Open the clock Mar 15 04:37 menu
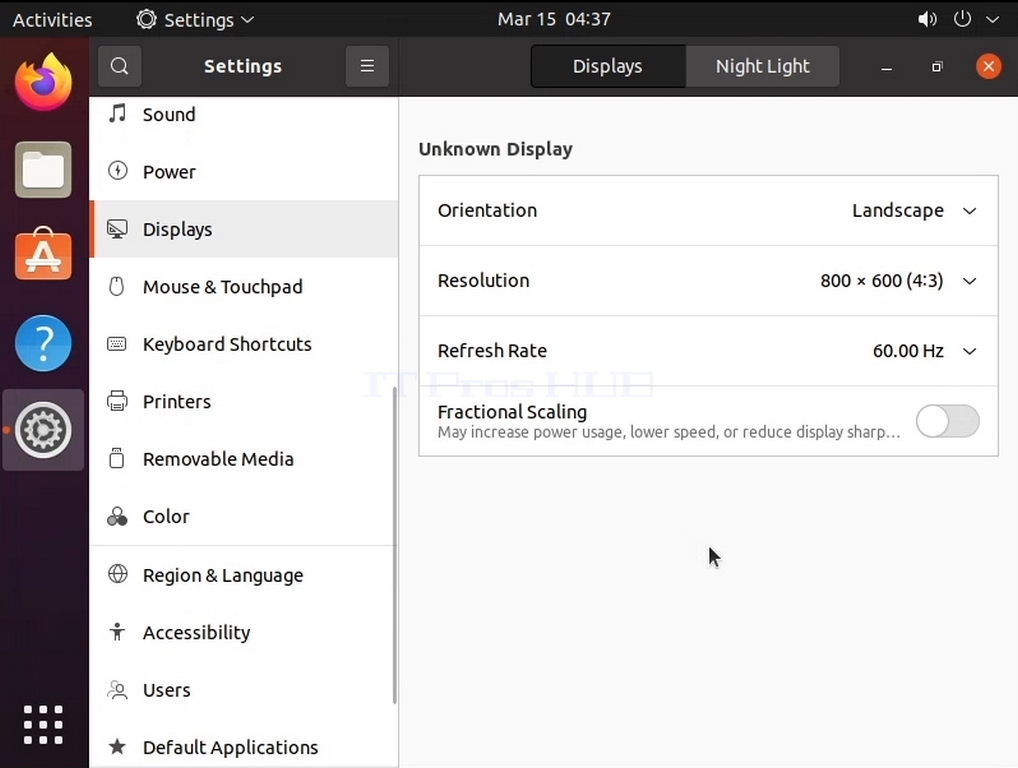1018x768 pixels. 554,19
